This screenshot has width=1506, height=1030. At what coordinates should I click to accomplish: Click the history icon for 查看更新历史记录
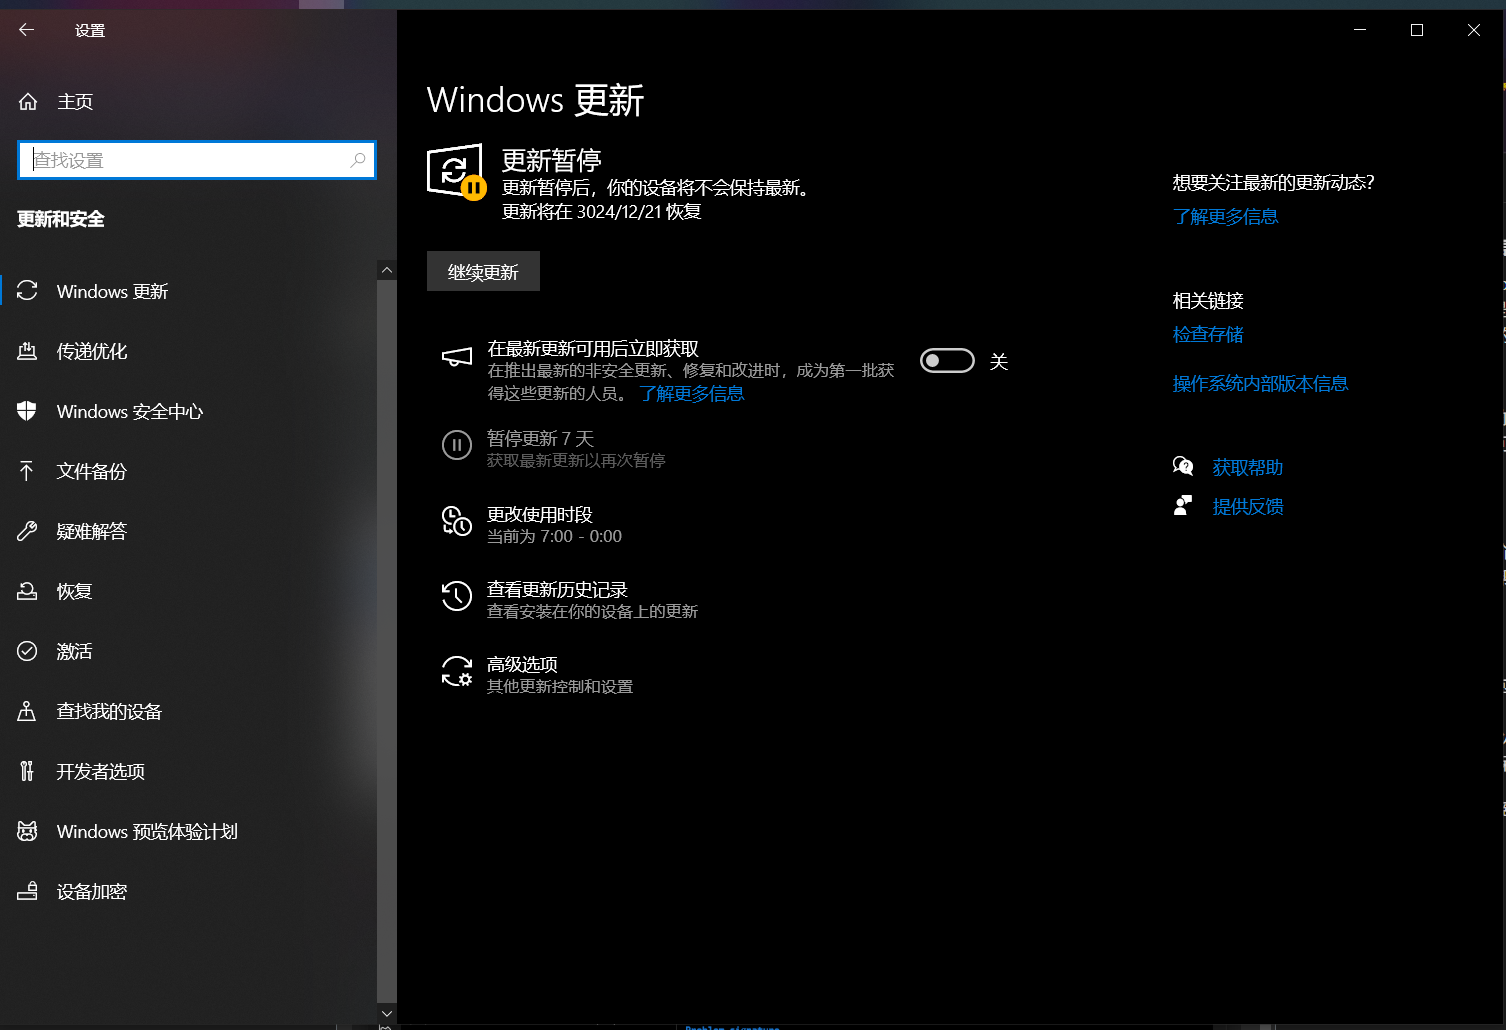457,595
